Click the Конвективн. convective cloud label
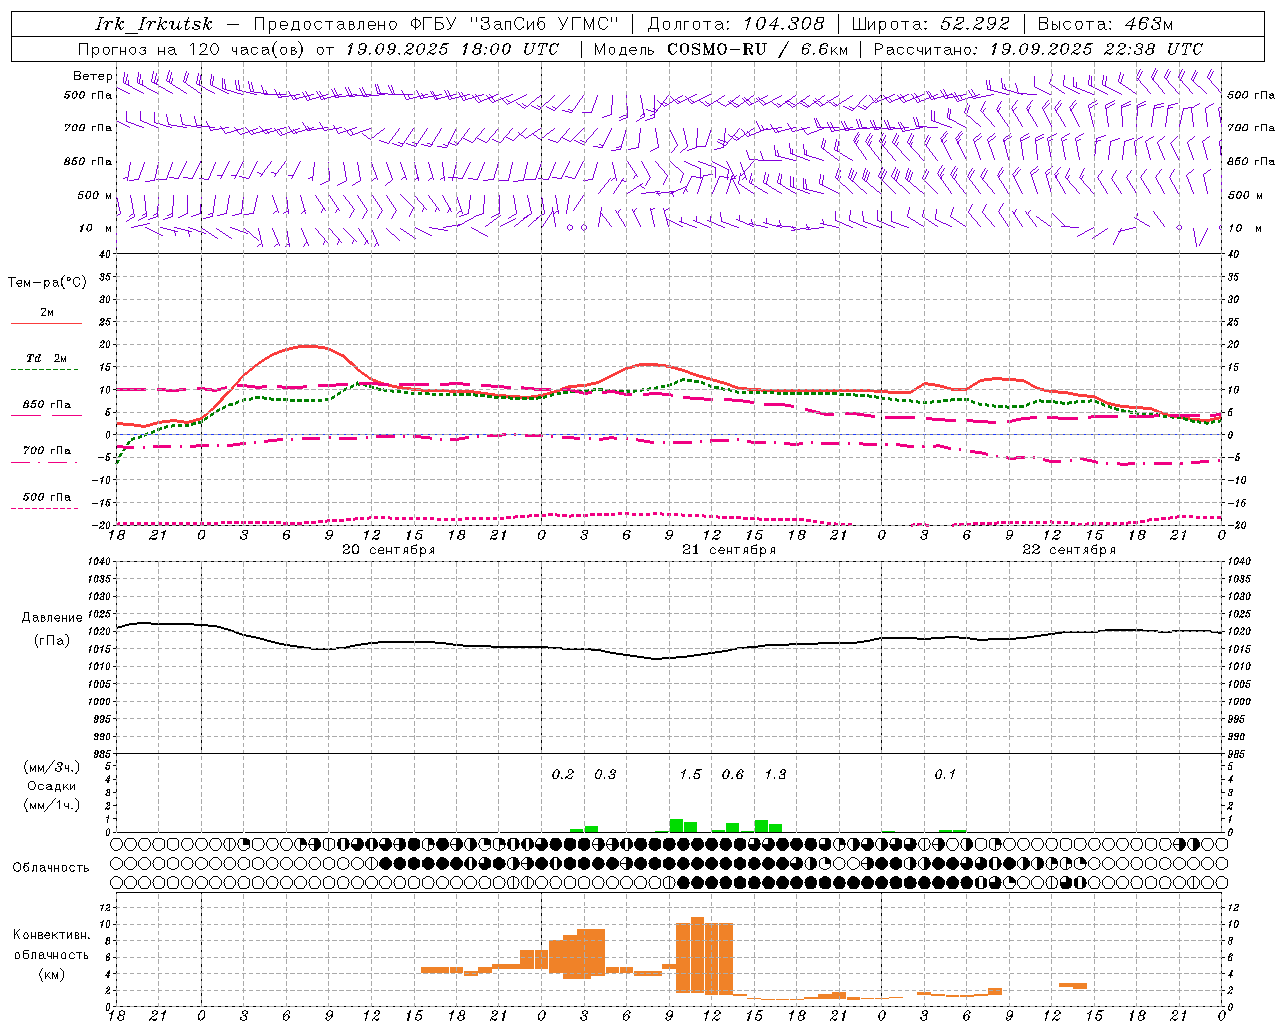1280x1024 pixels. click(x=52, y=935)
